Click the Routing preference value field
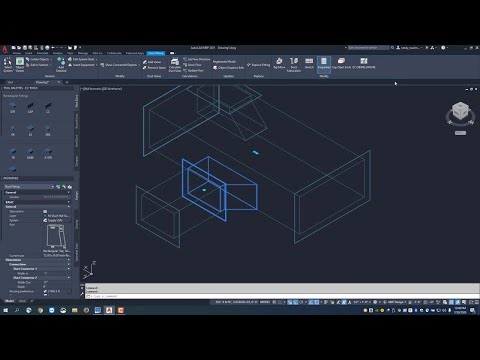This screenshot has height=360, width=480. click(57, 291)
